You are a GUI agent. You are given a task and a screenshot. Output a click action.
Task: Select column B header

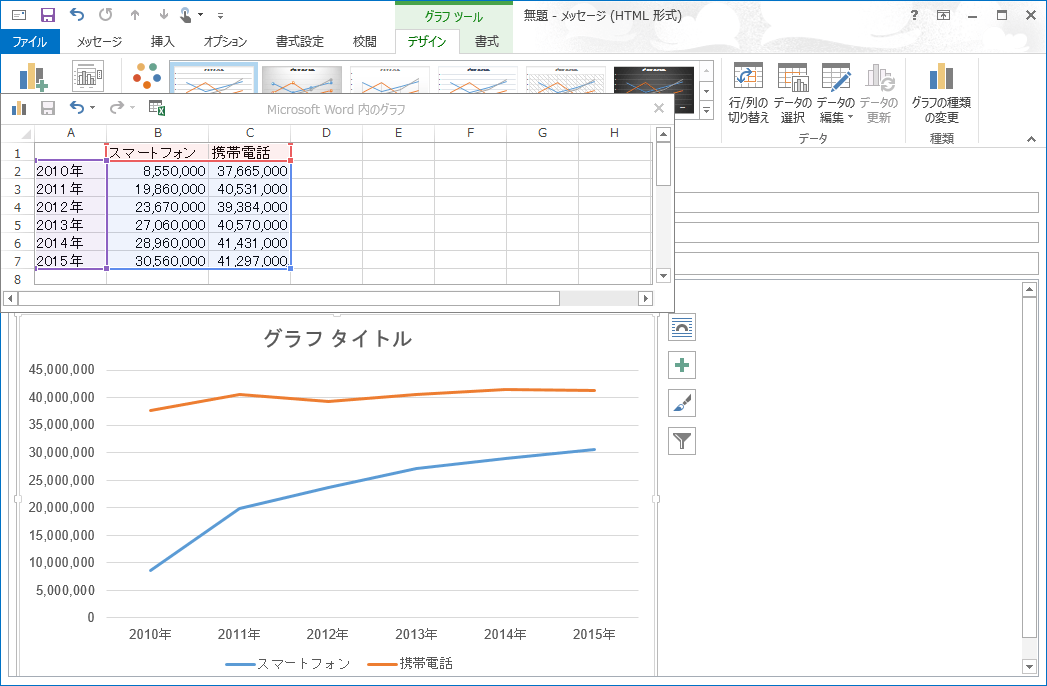158,133
